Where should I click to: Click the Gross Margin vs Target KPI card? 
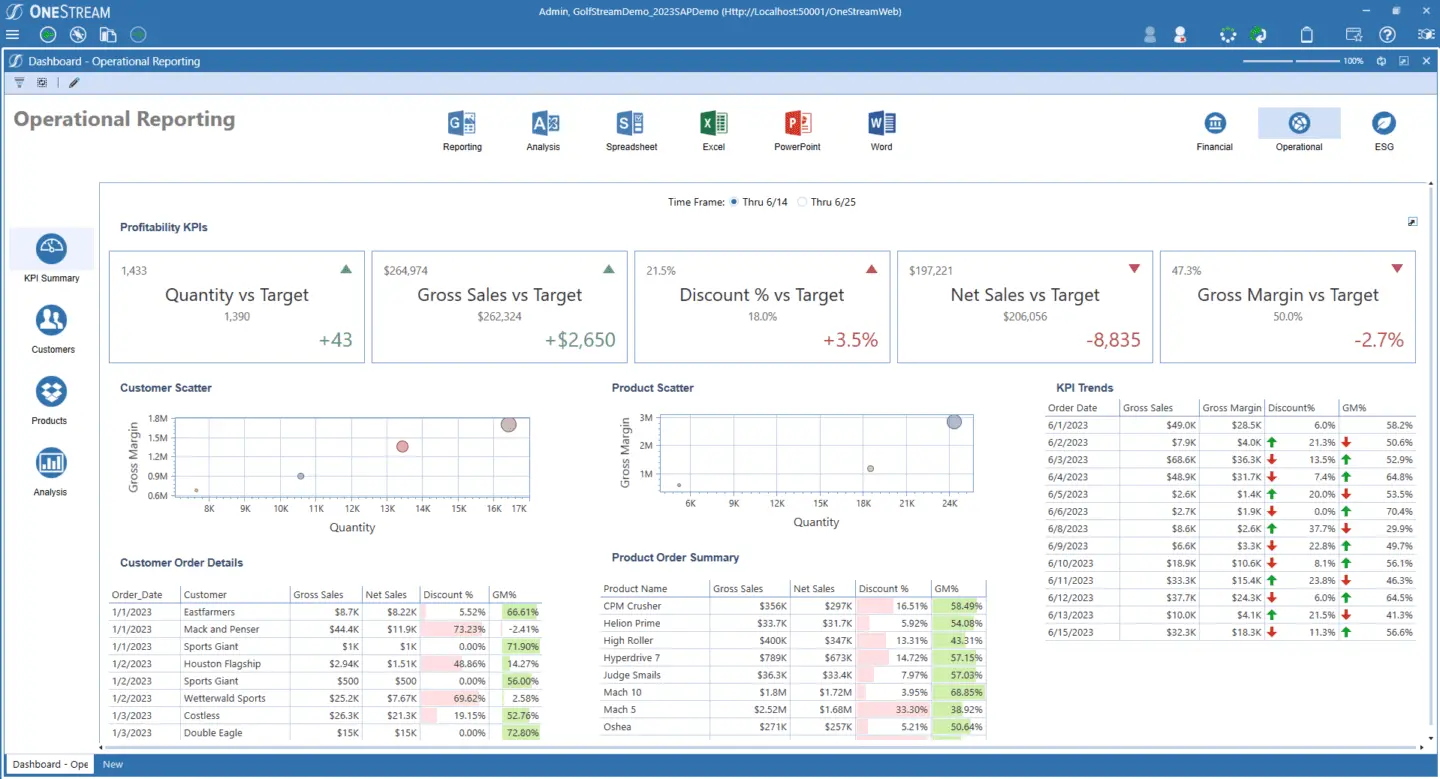[1288, 307]
